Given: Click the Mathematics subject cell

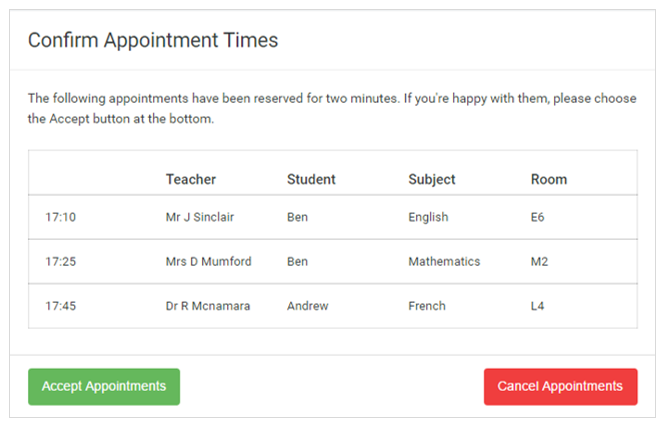Looking at the screenshot, I should click(444, 262).
